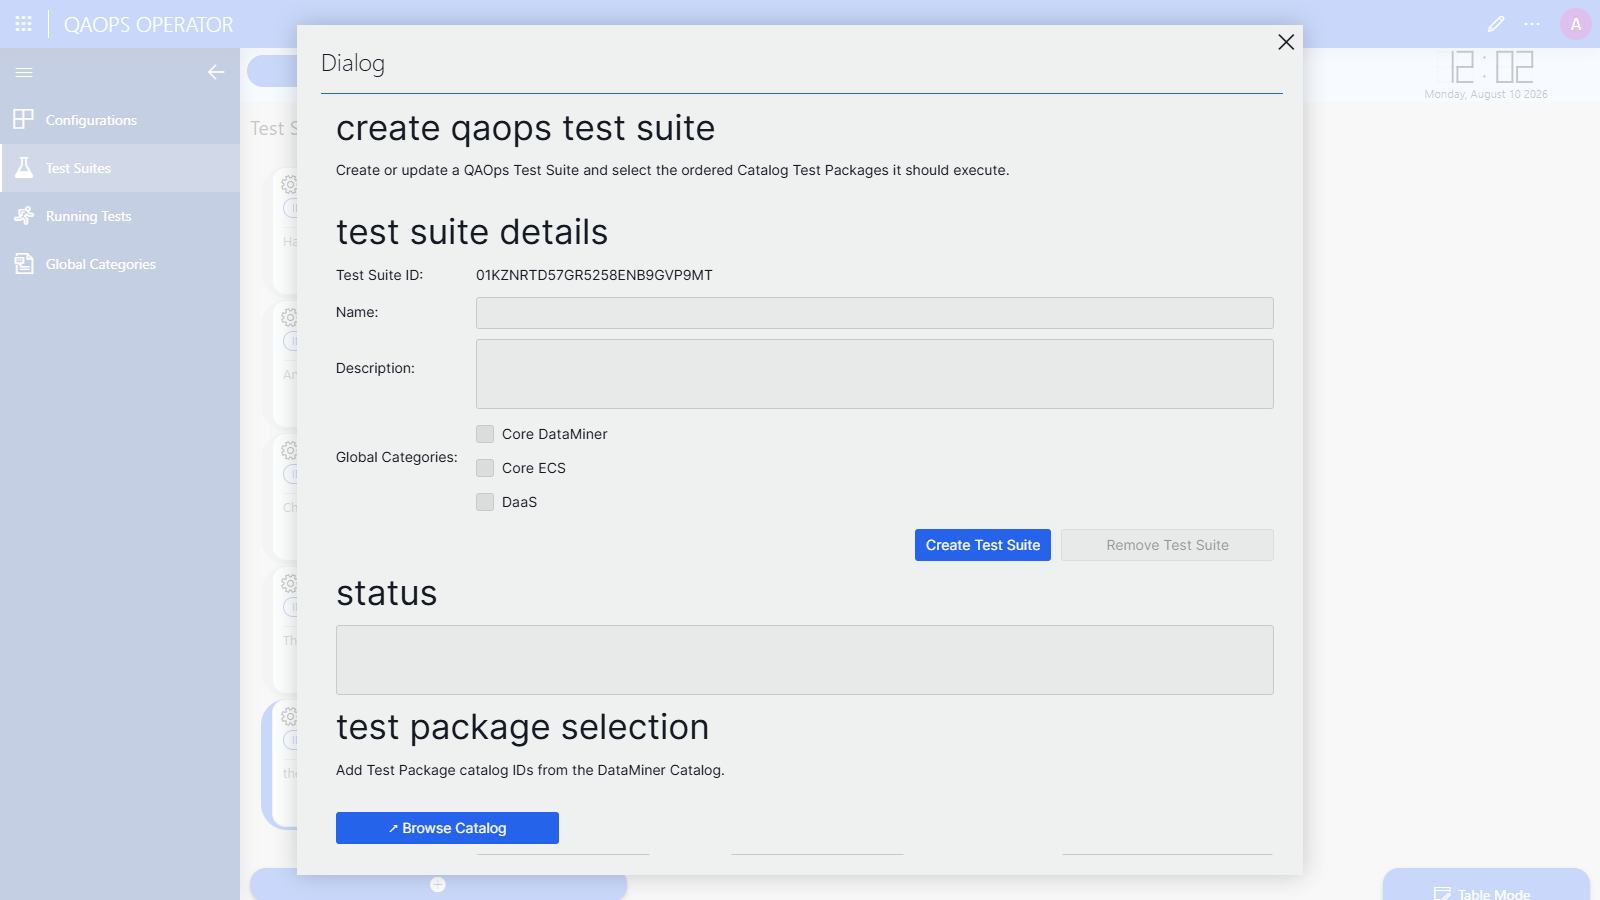Open Global Categories page in sidebar
Image resolution: width=1600 pixels, height=900 pixels.
point(120,264)
